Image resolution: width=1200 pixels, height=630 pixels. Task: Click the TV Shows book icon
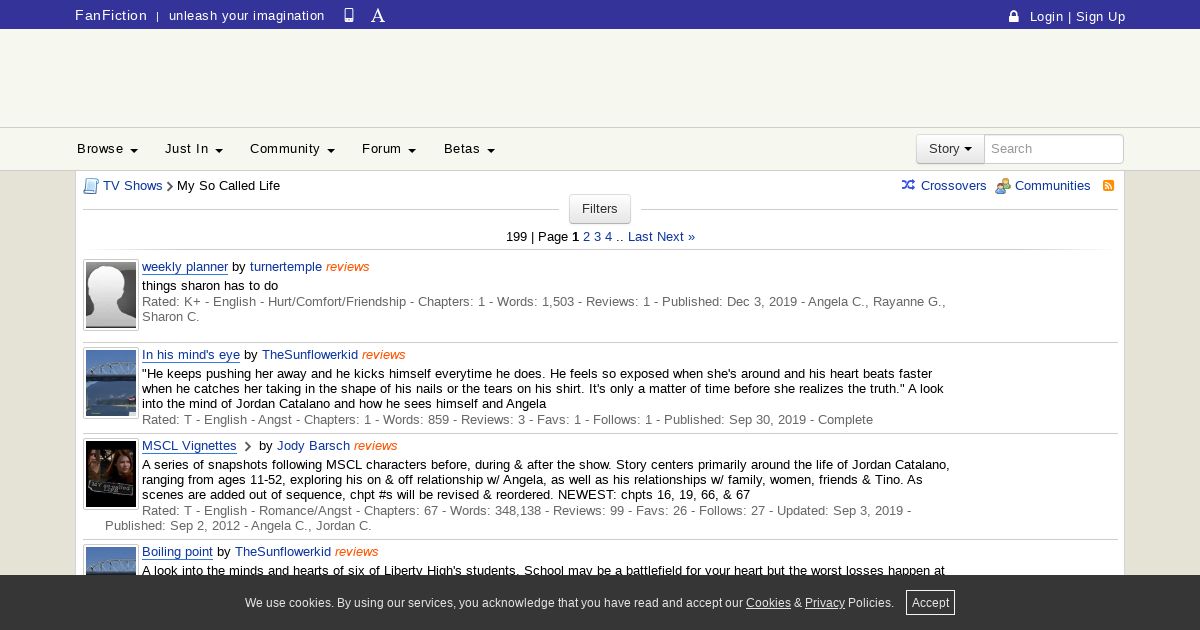coord(91,186)
